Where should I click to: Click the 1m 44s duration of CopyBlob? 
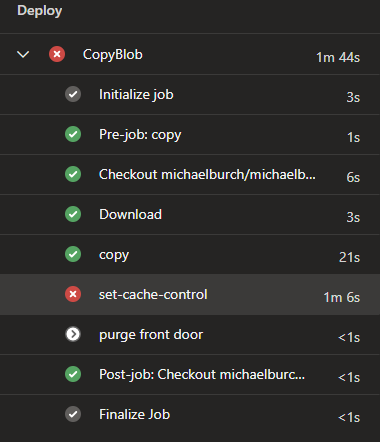coord(338,57)
